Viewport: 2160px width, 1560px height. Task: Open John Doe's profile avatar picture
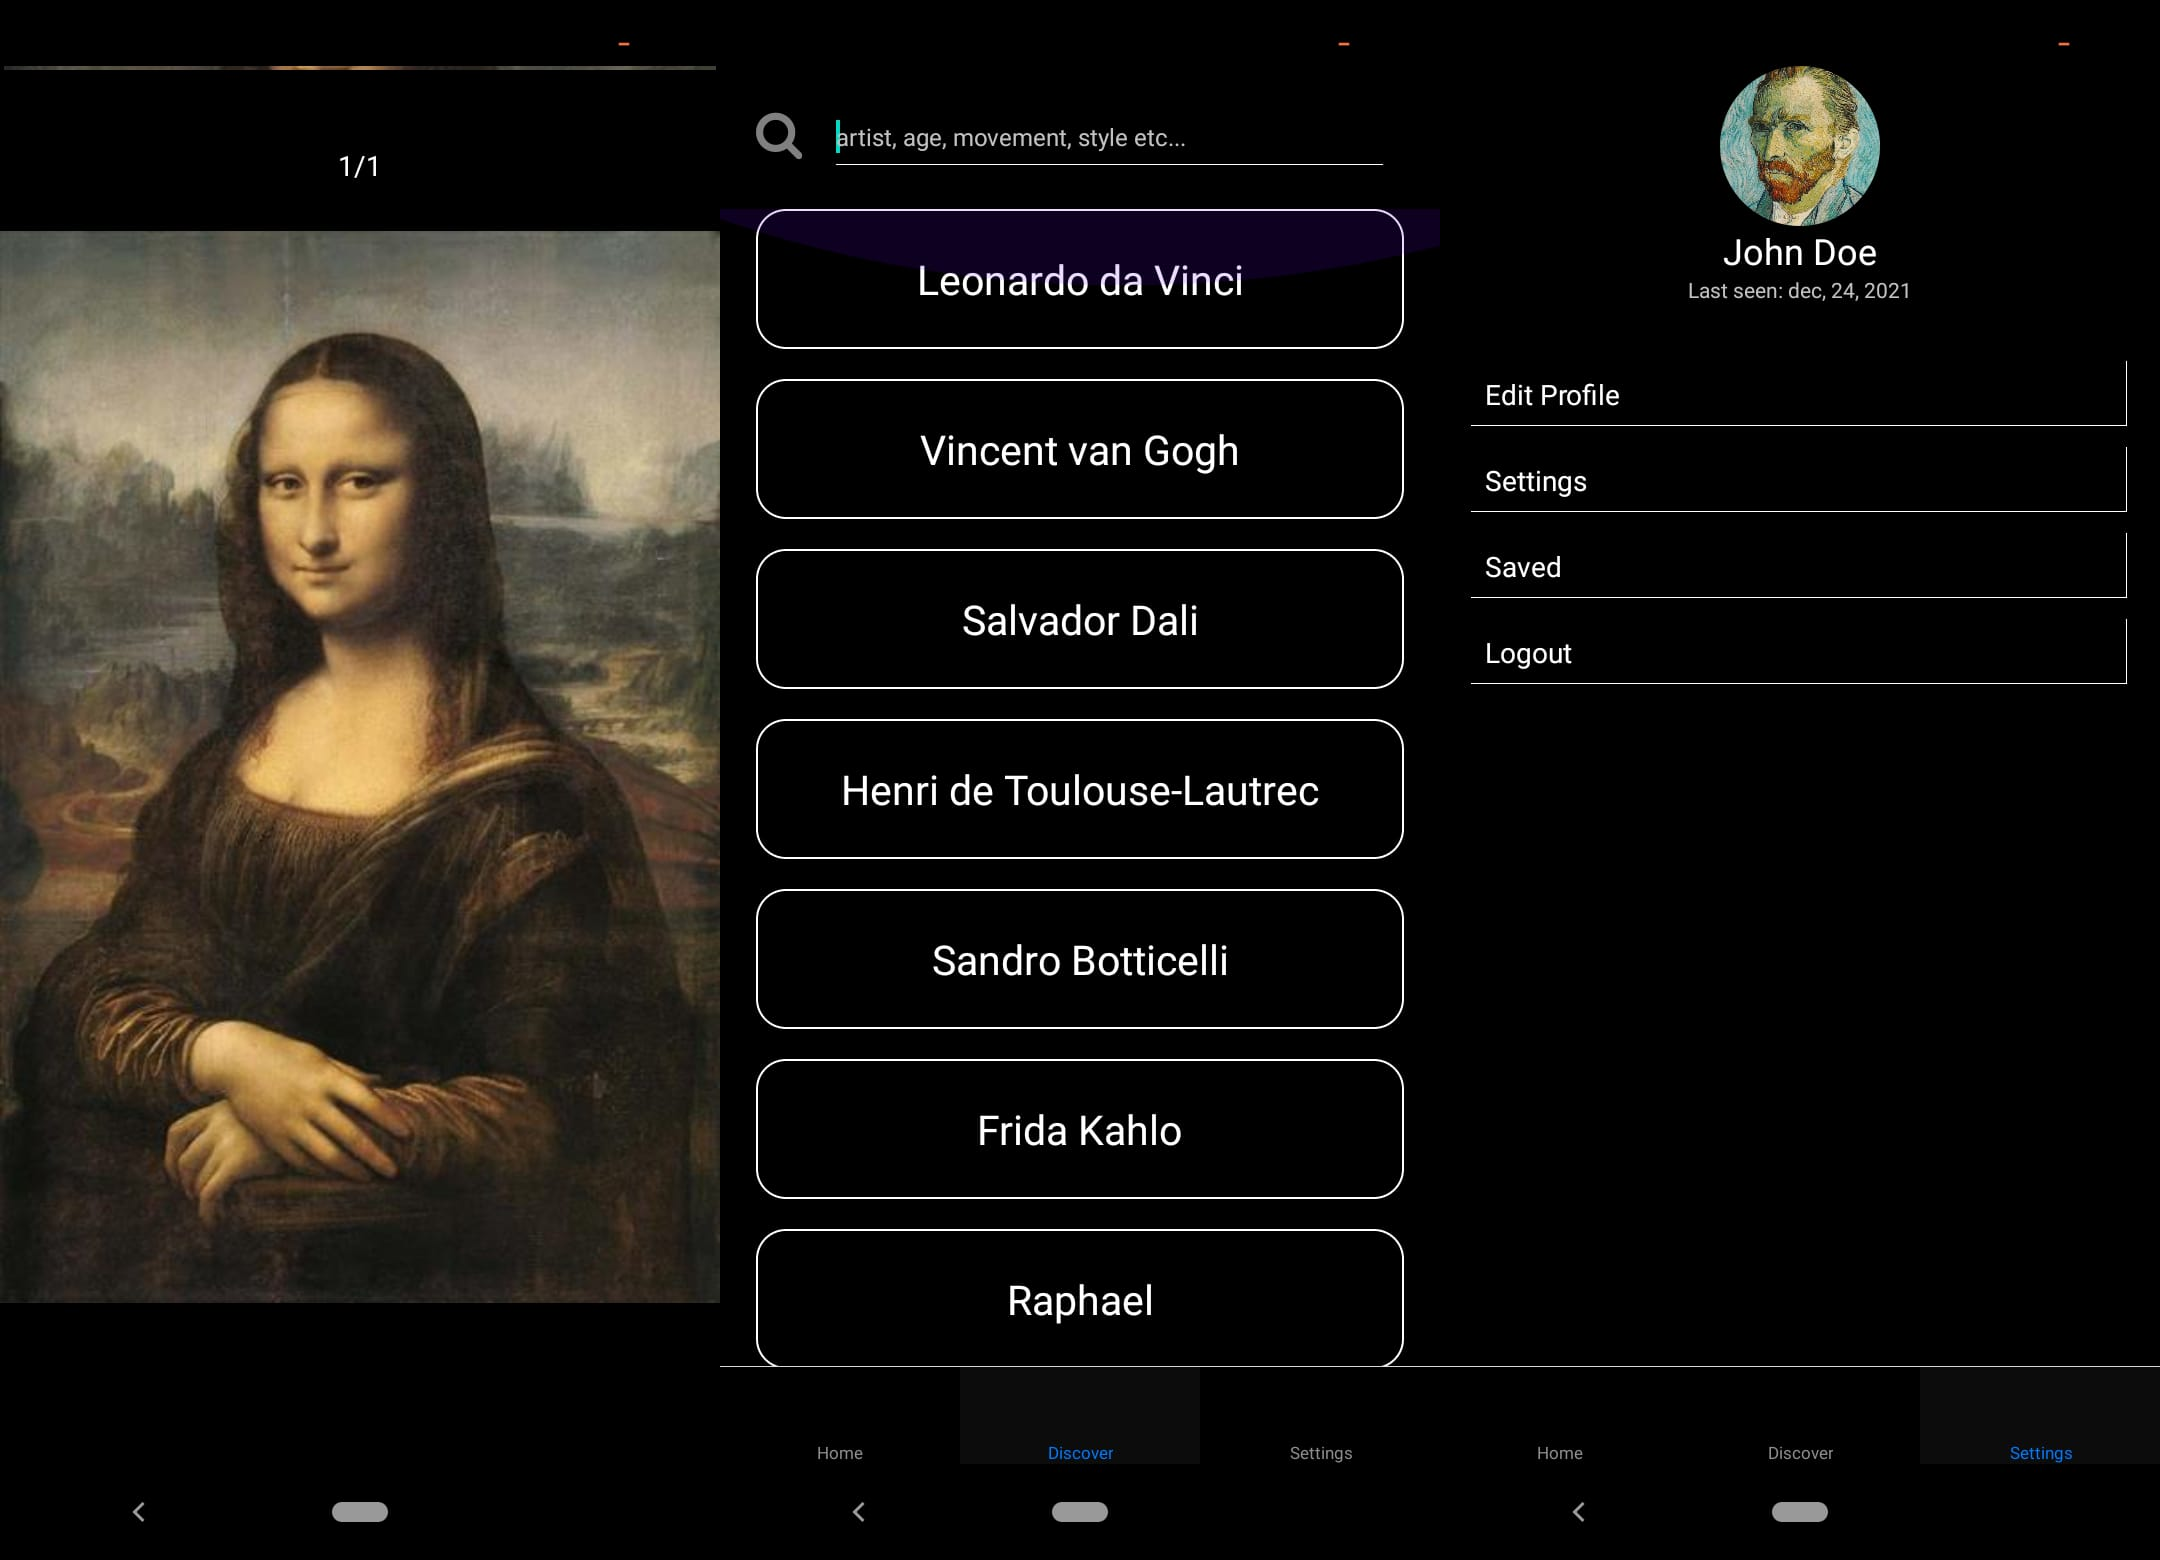point(1799,146)
